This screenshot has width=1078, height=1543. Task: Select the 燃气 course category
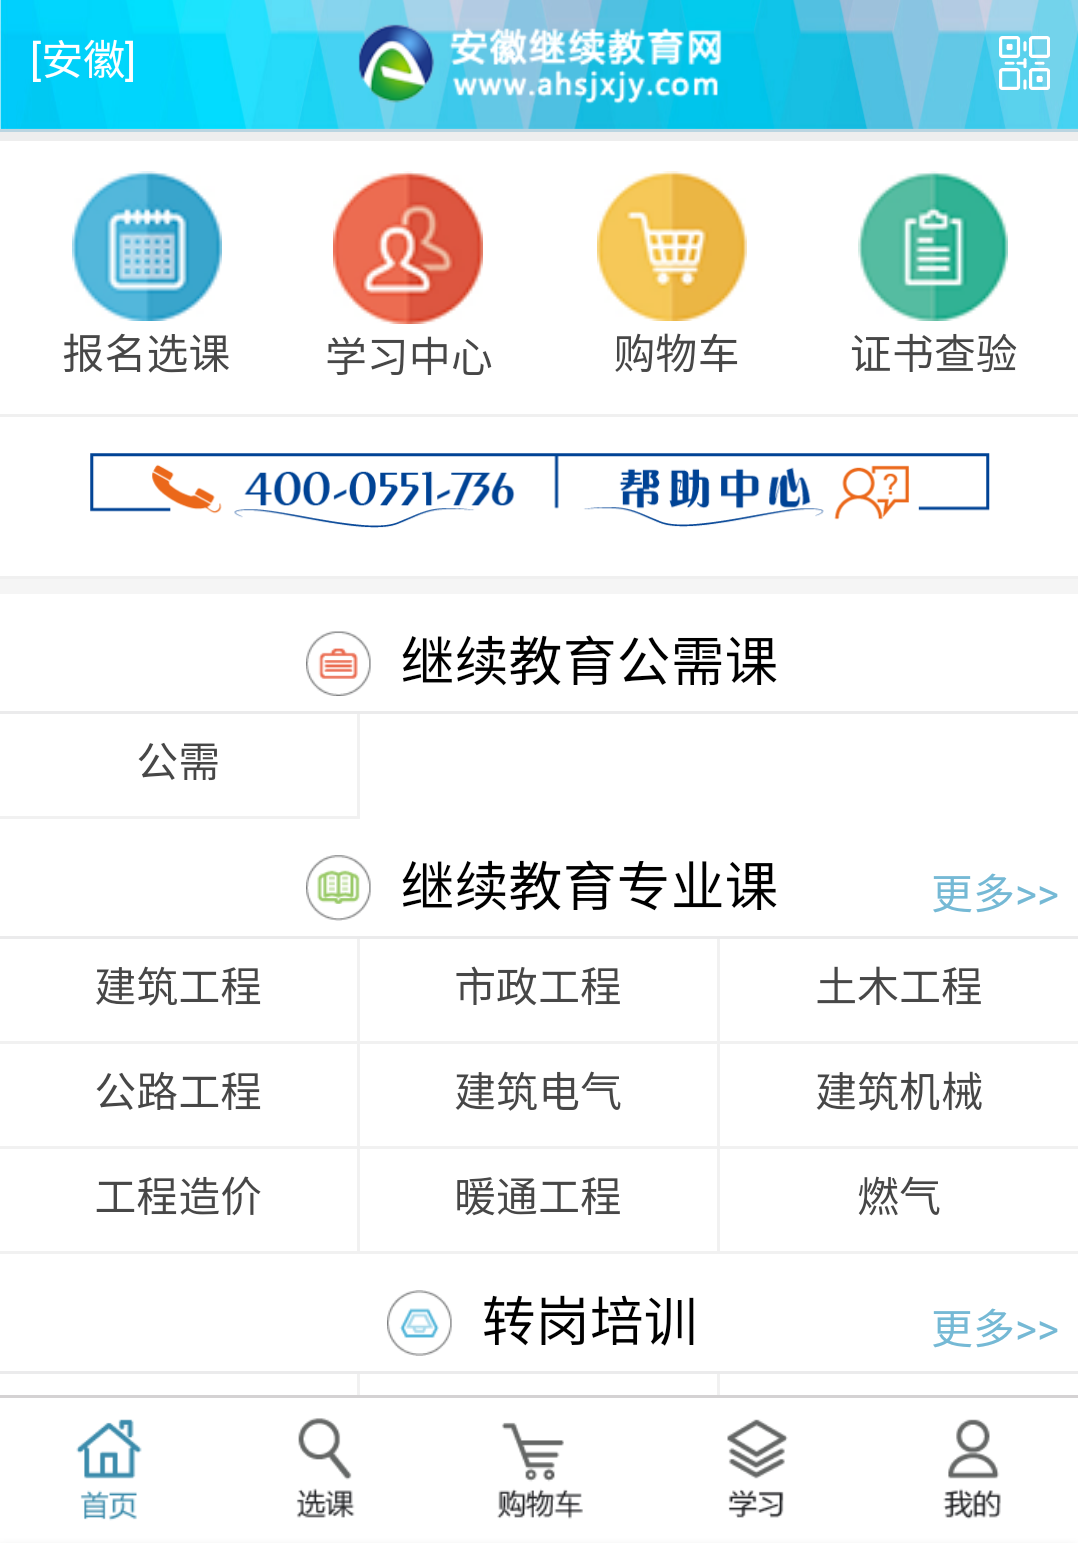point(898,1197)
